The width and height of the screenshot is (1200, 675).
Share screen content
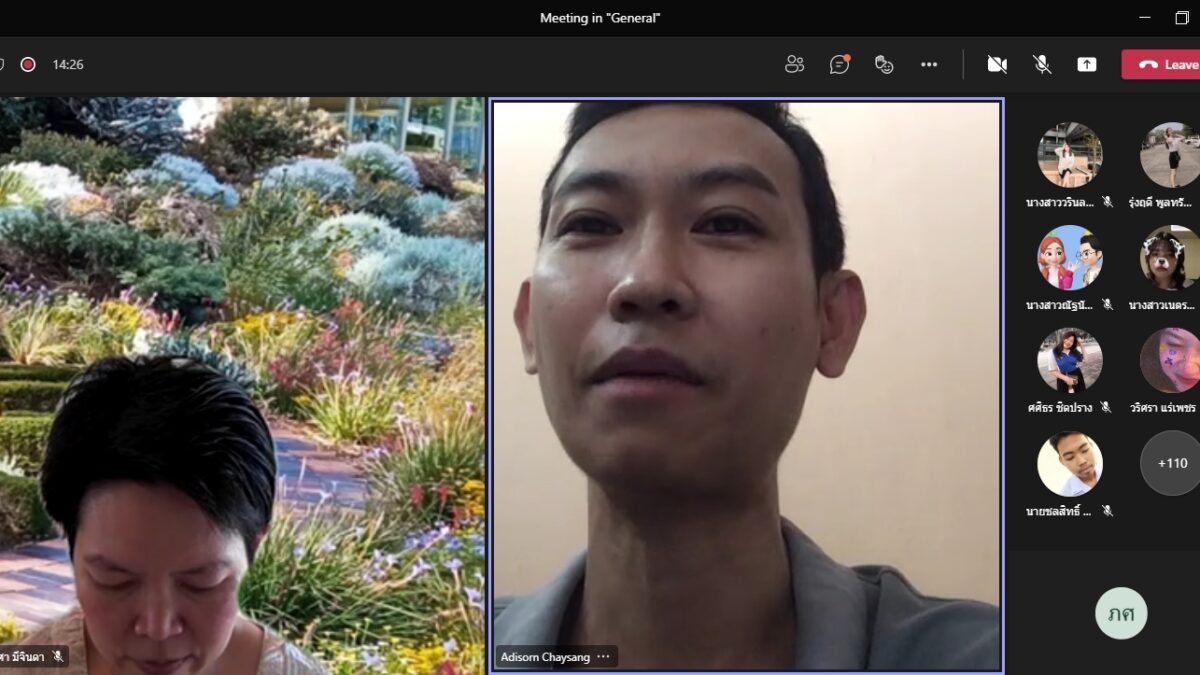click(1087, 64)
